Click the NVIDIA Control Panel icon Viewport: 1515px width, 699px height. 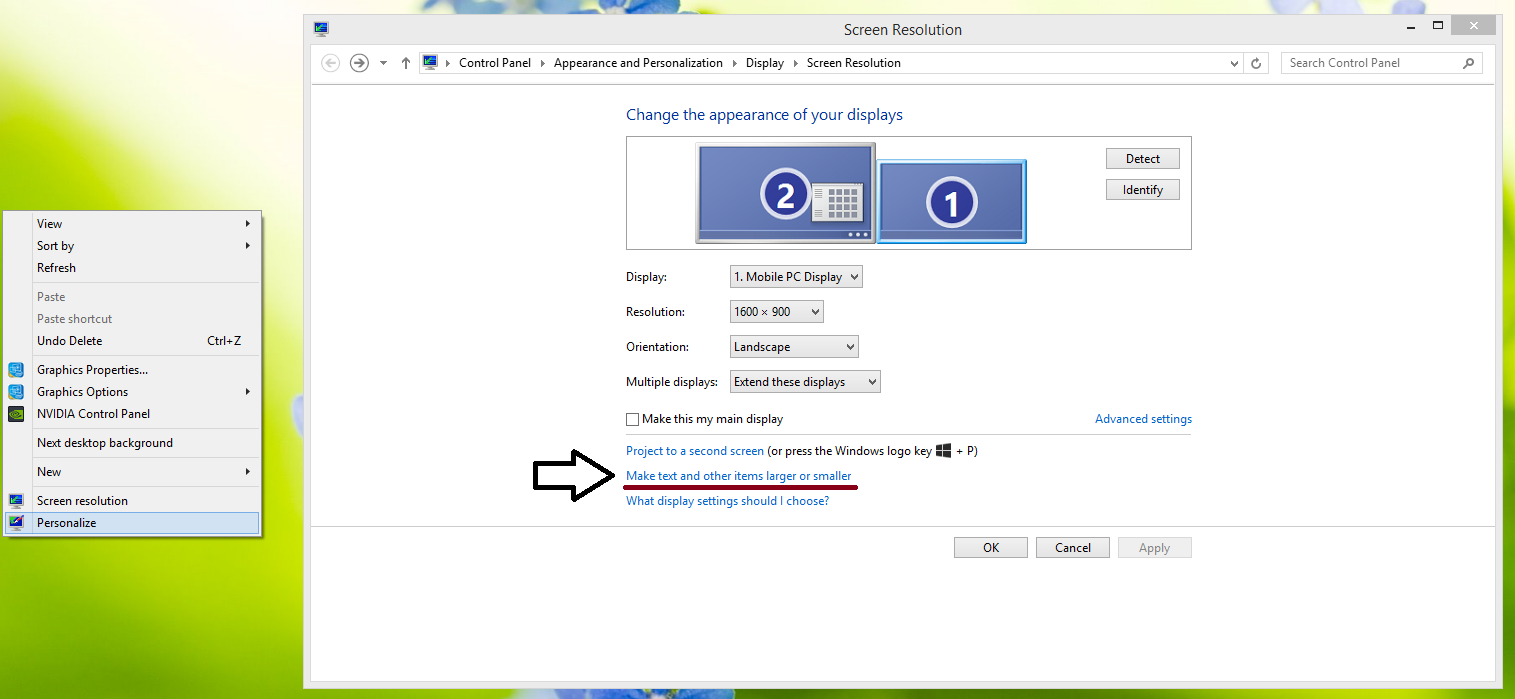click(16, 414)
